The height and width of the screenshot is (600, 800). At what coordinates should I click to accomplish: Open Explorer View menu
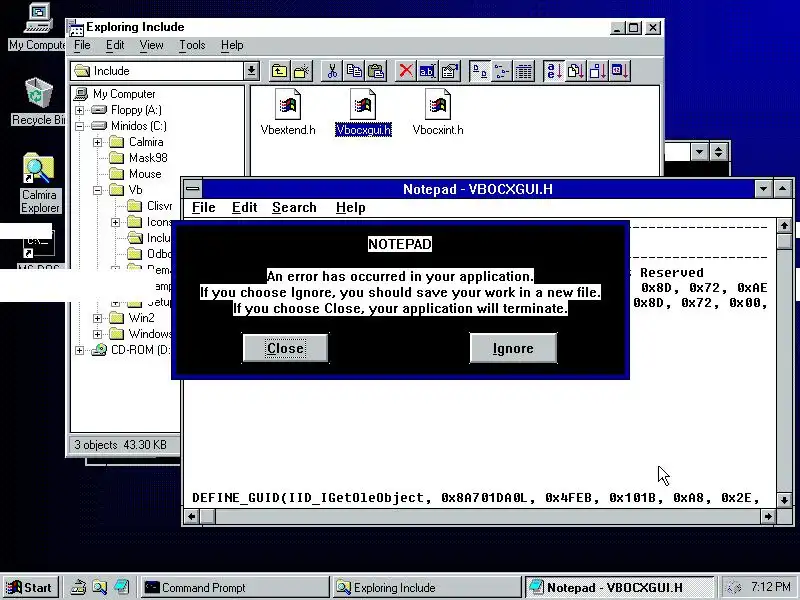152,45
